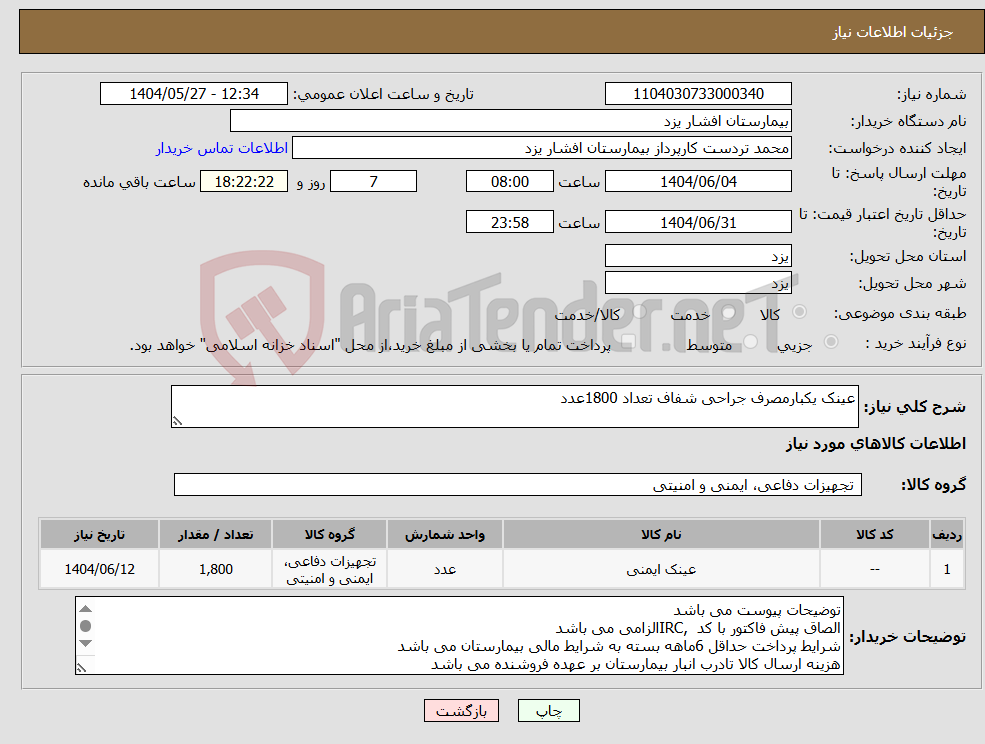
Task: Click remaining days field showing 7
Action: pyautogui.click(x=373, y=182)
